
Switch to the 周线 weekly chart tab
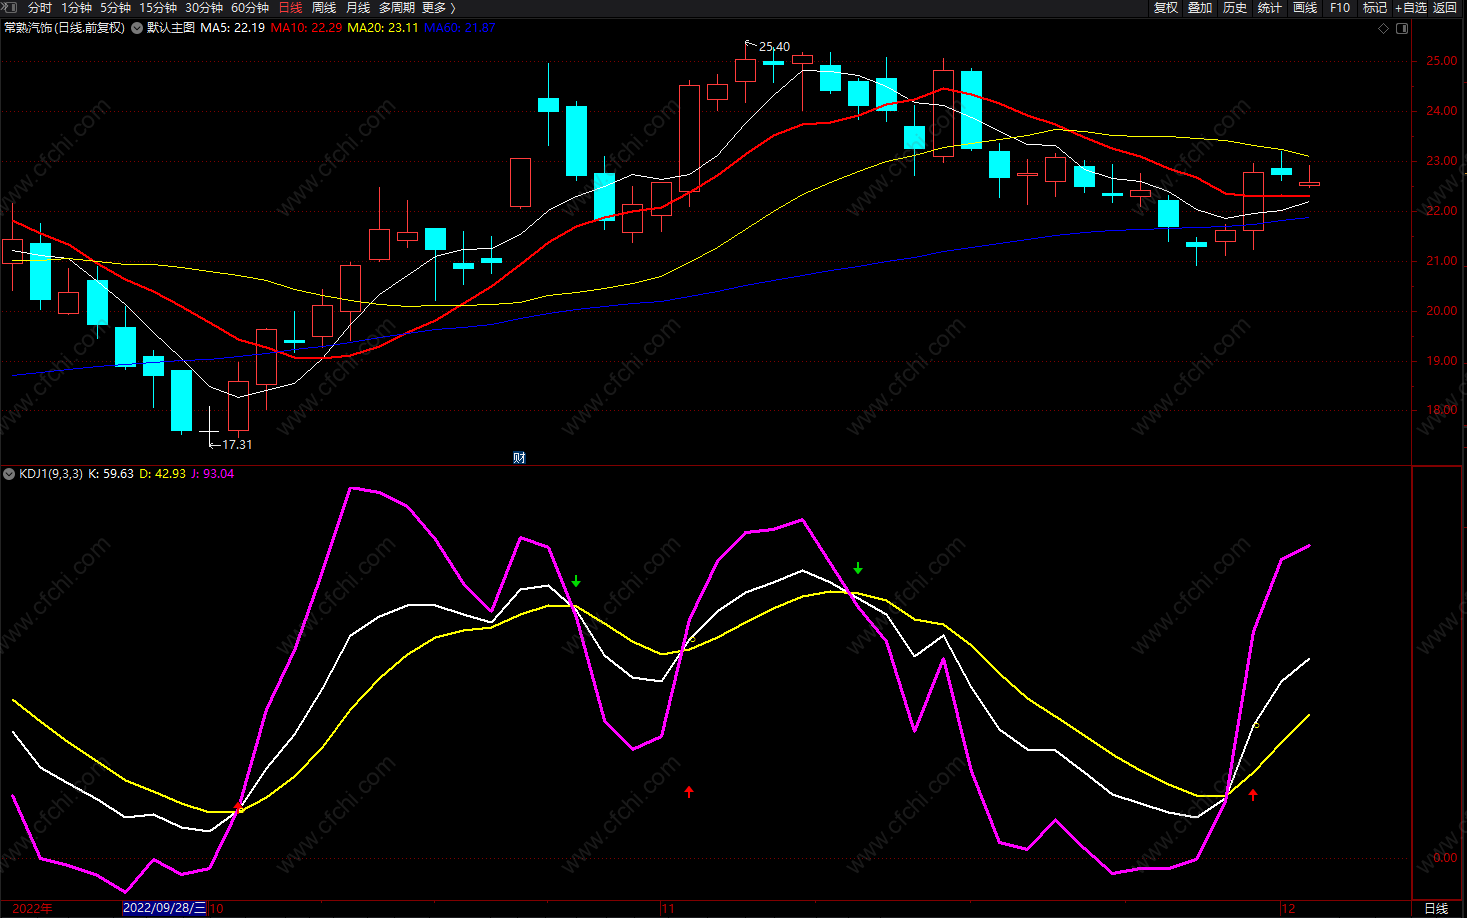coord(324,8)
